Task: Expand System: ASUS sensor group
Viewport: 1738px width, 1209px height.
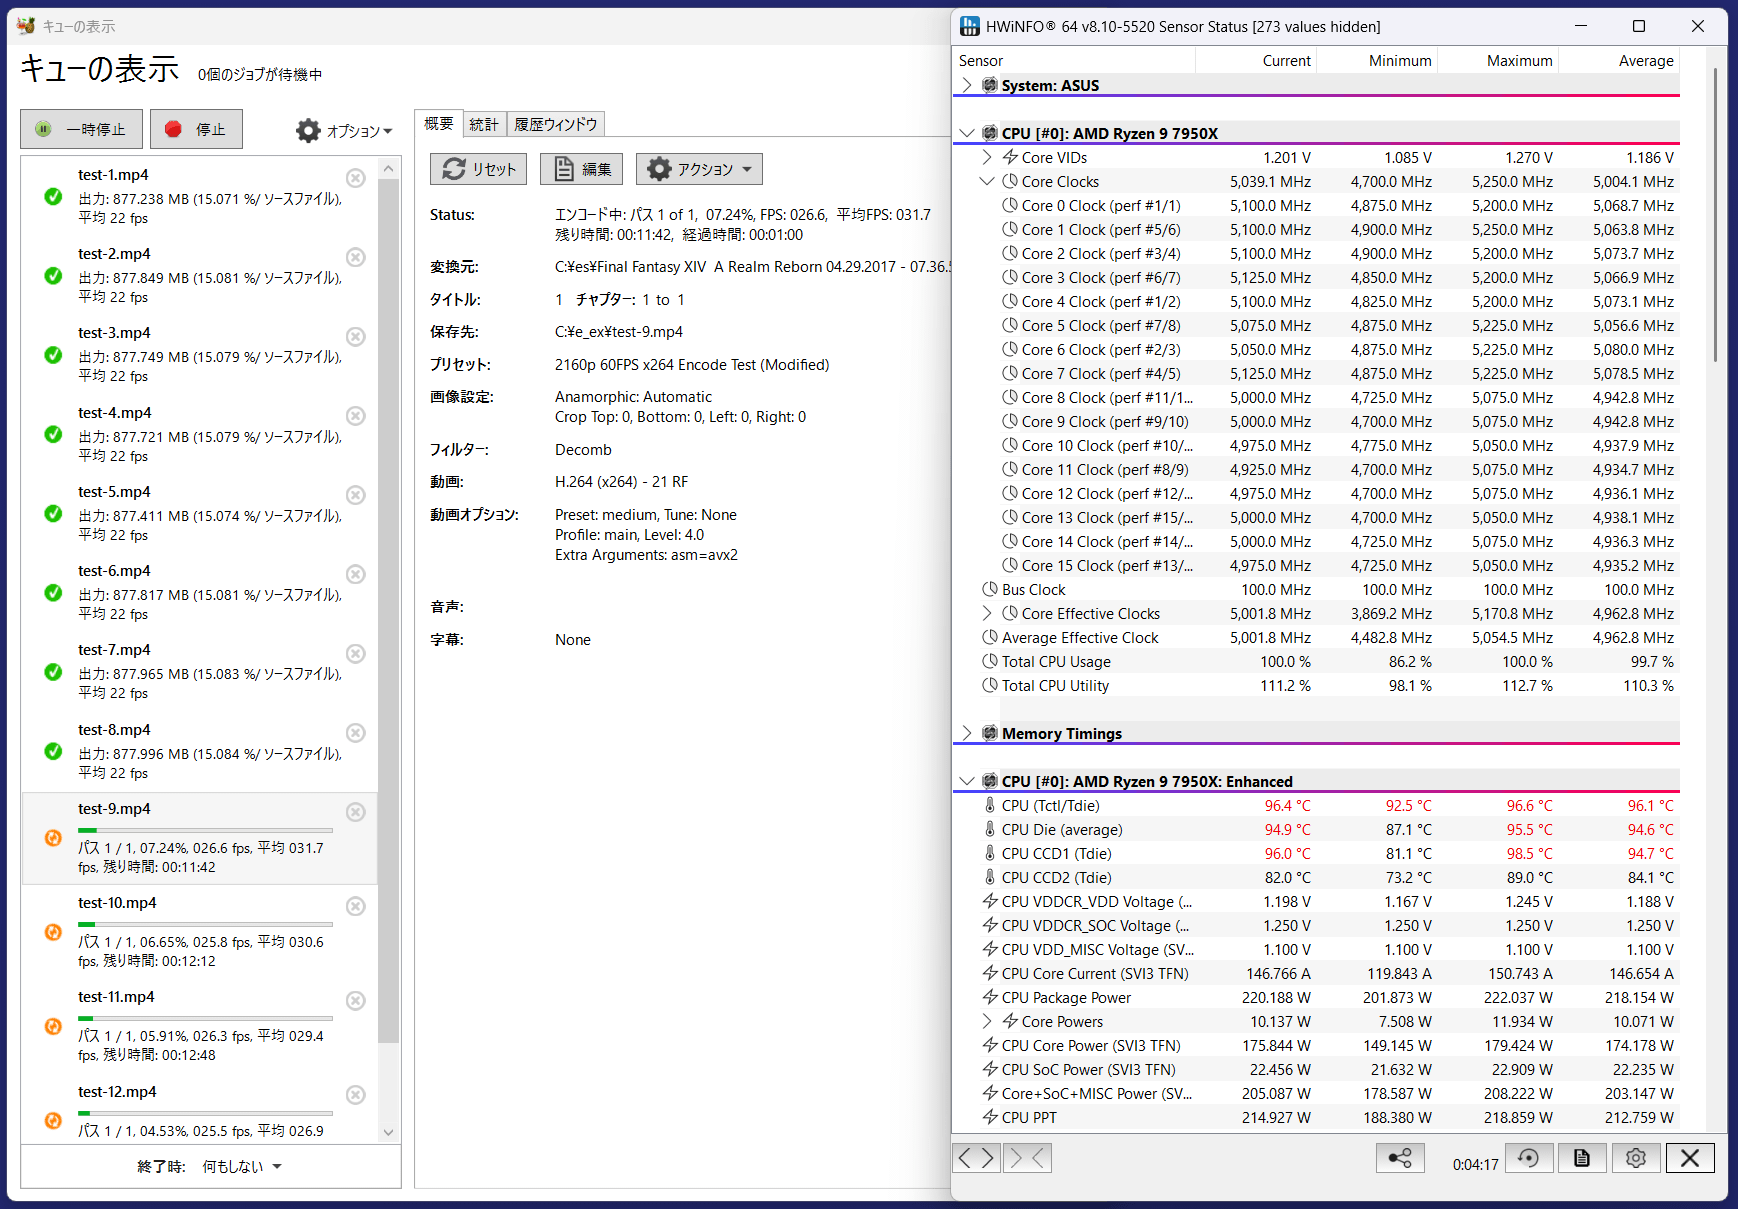Action: [x=966, y=85]
